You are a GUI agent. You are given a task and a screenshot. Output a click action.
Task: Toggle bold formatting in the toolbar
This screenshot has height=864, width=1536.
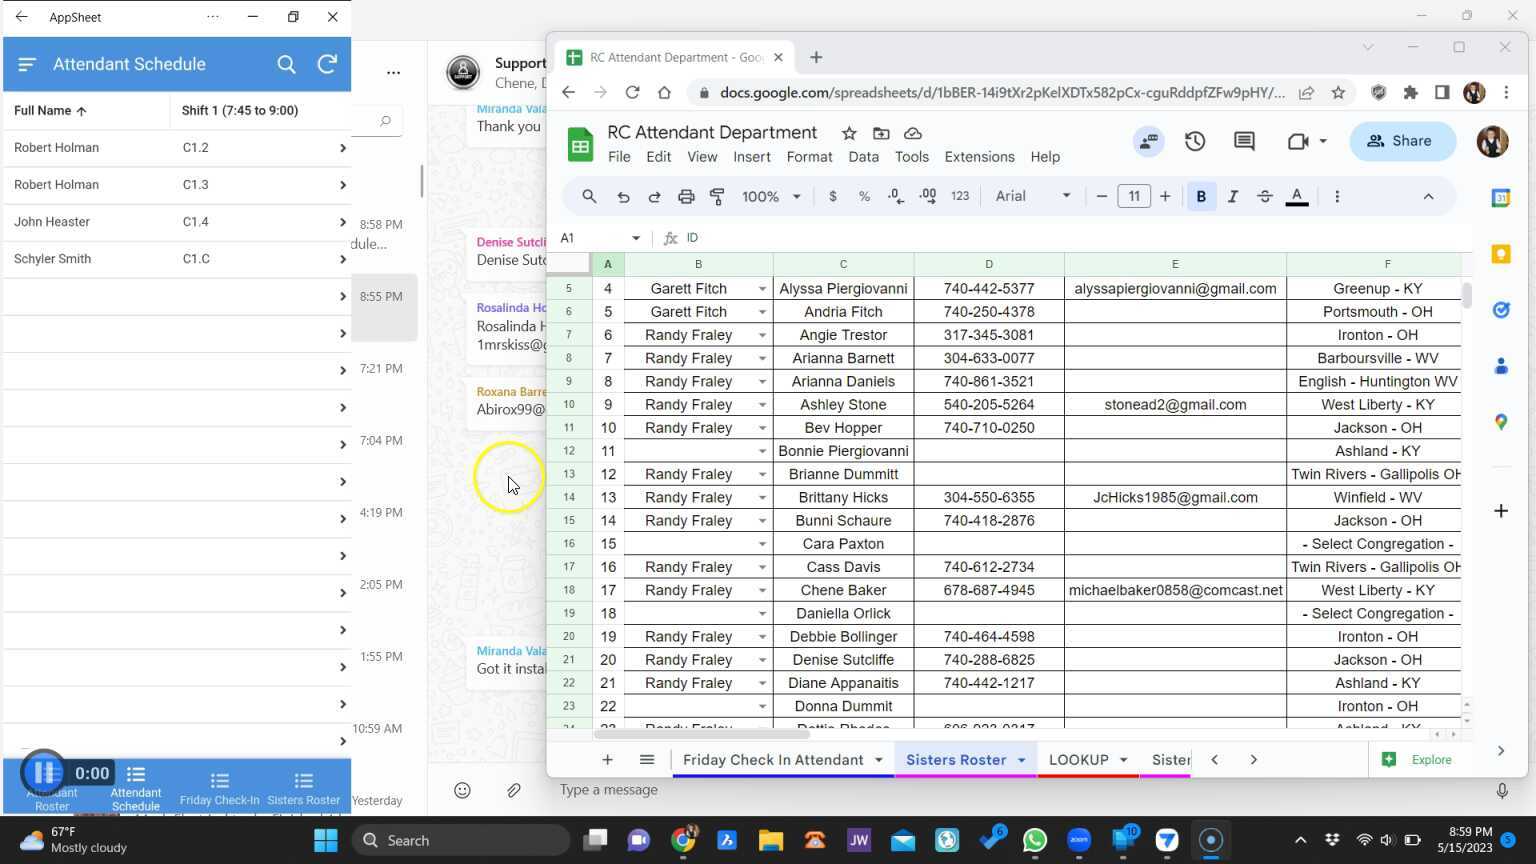1200,196
